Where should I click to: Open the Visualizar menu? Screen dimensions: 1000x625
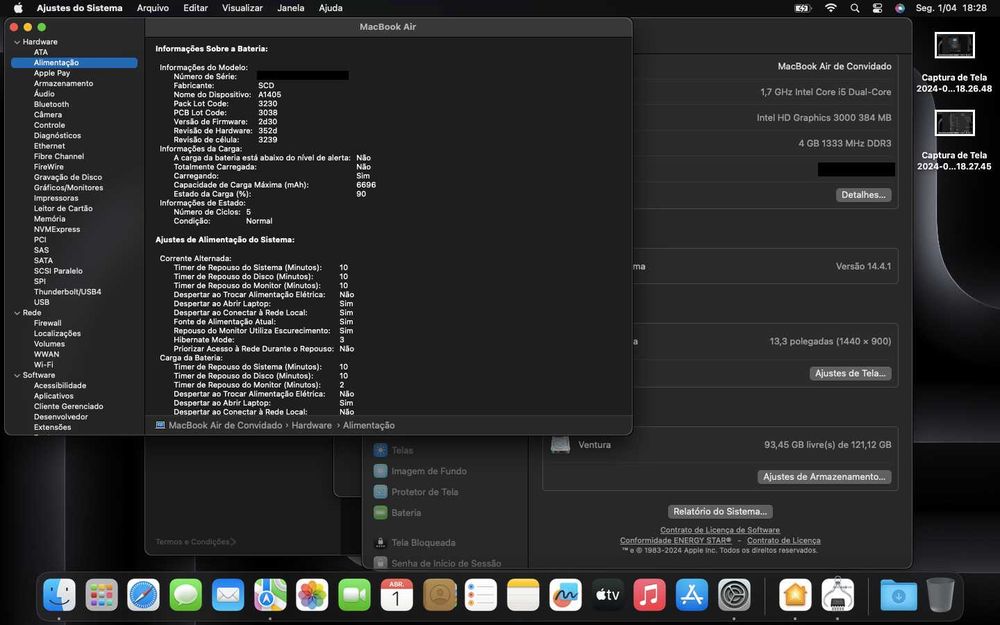242,8
